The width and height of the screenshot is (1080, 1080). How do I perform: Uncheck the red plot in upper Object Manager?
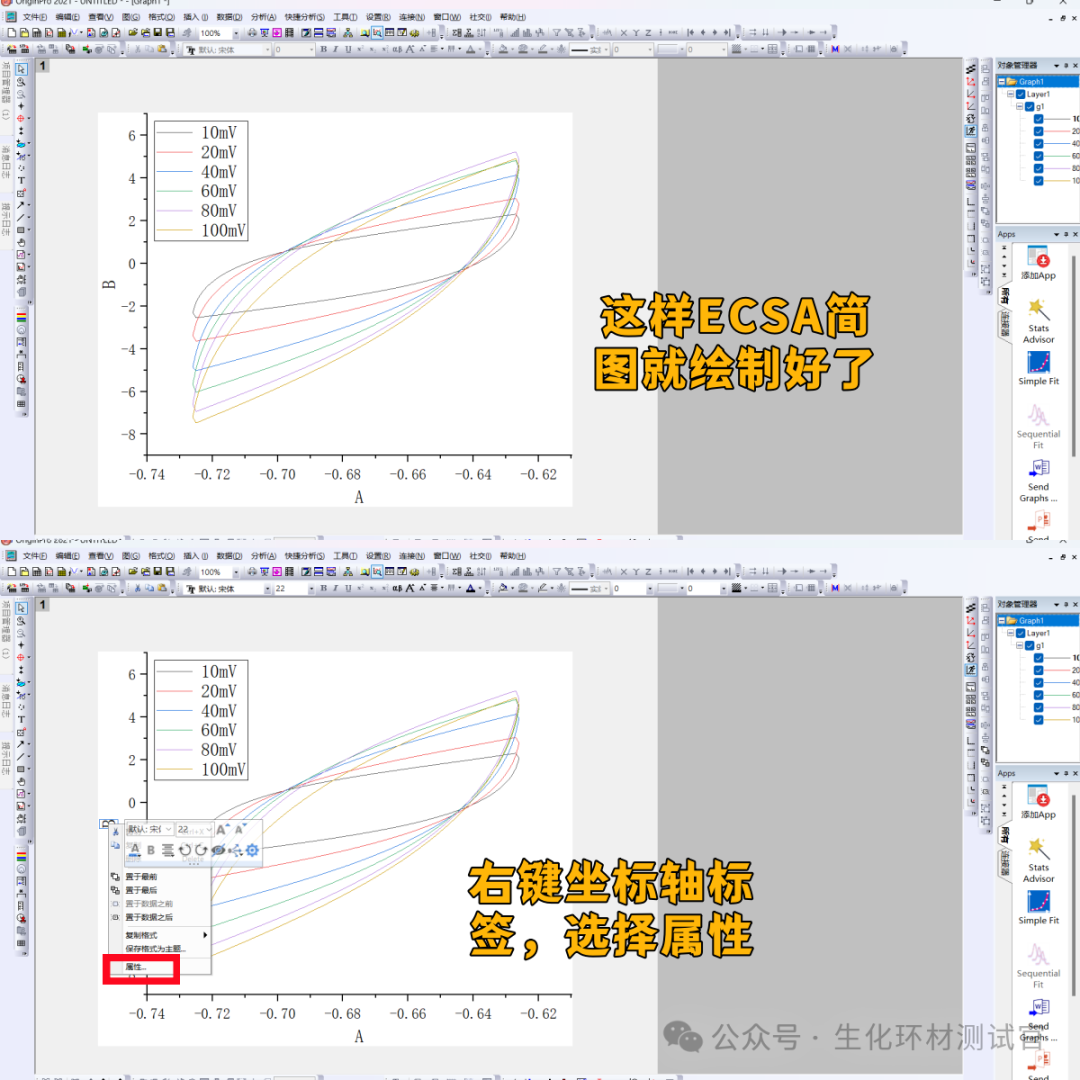(1038, 132)
